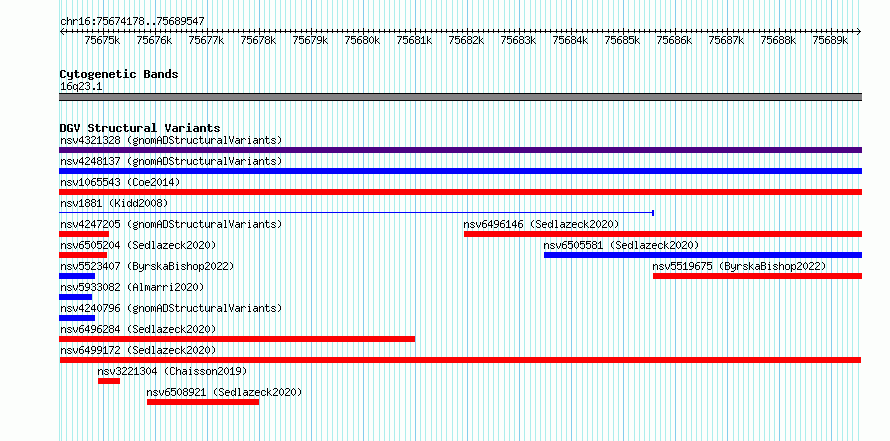The height and width of the screenshot is (441, 890).
Task: Click the red nsv5519675 variant bar
Action: coord(757,276)
